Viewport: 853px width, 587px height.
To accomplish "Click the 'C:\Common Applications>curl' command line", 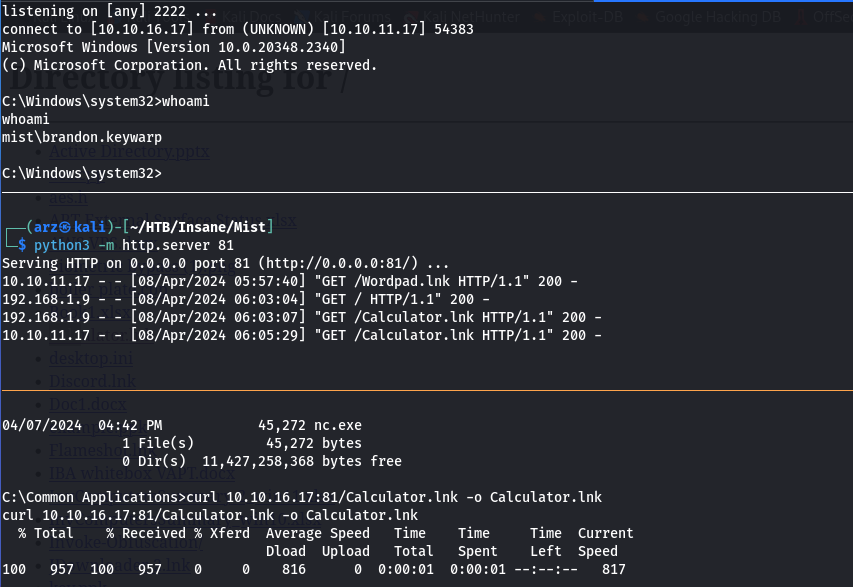I will click(x=302, y=497).
